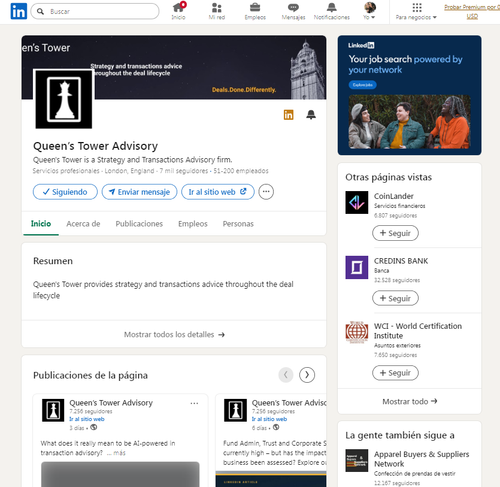
Task: Click the Explore jobs ad button
Action: coord(363,85)
